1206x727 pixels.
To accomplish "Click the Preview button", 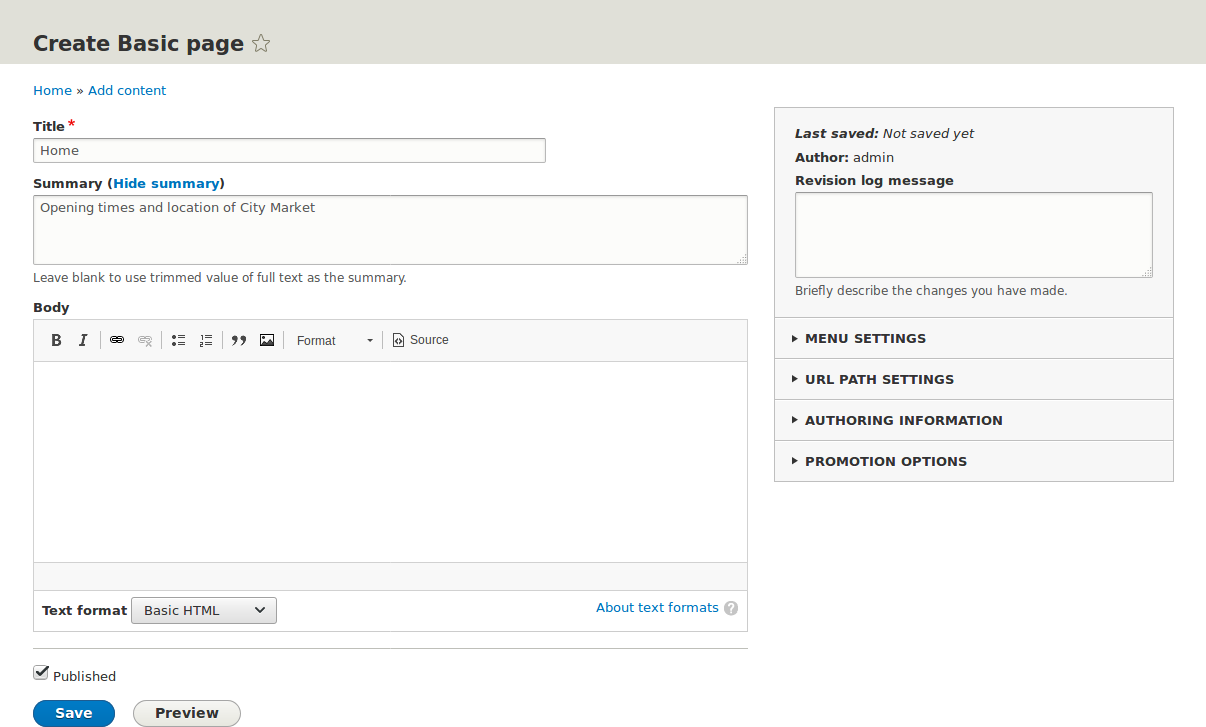I will pos(187,713).
